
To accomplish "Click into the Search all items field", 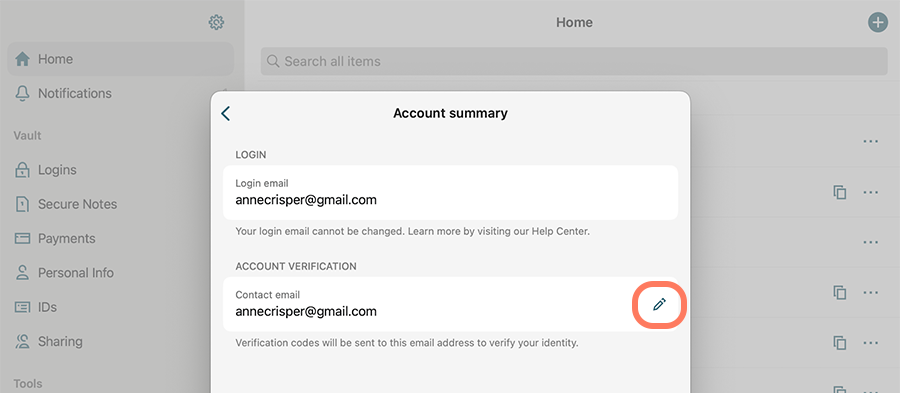I will [574, 61].
